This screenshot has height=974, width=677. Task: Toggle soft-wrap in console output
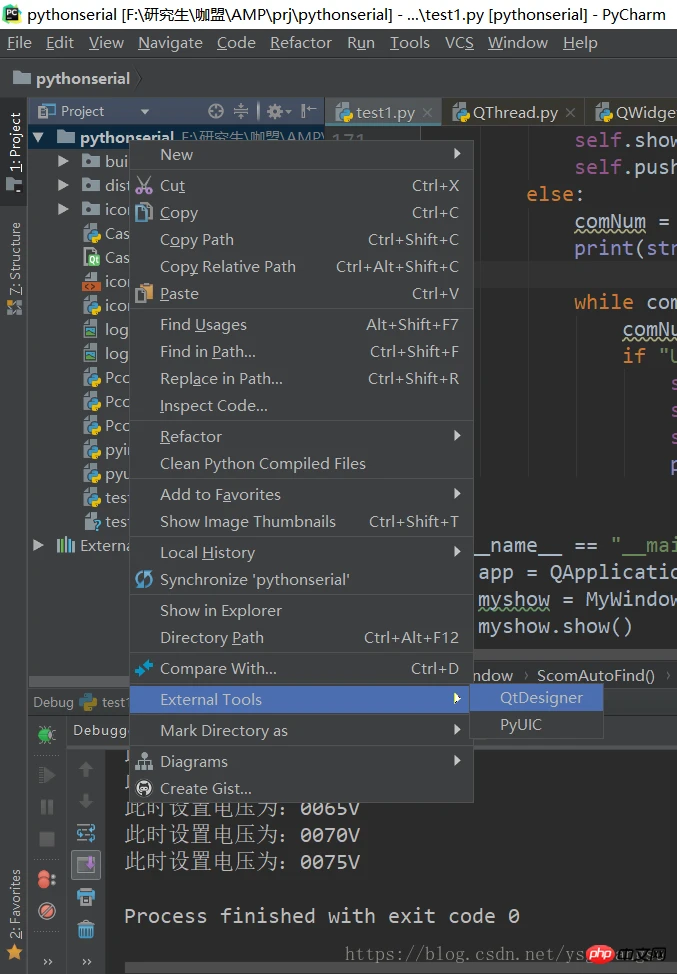pyautogui.click(x=86, y=832)
